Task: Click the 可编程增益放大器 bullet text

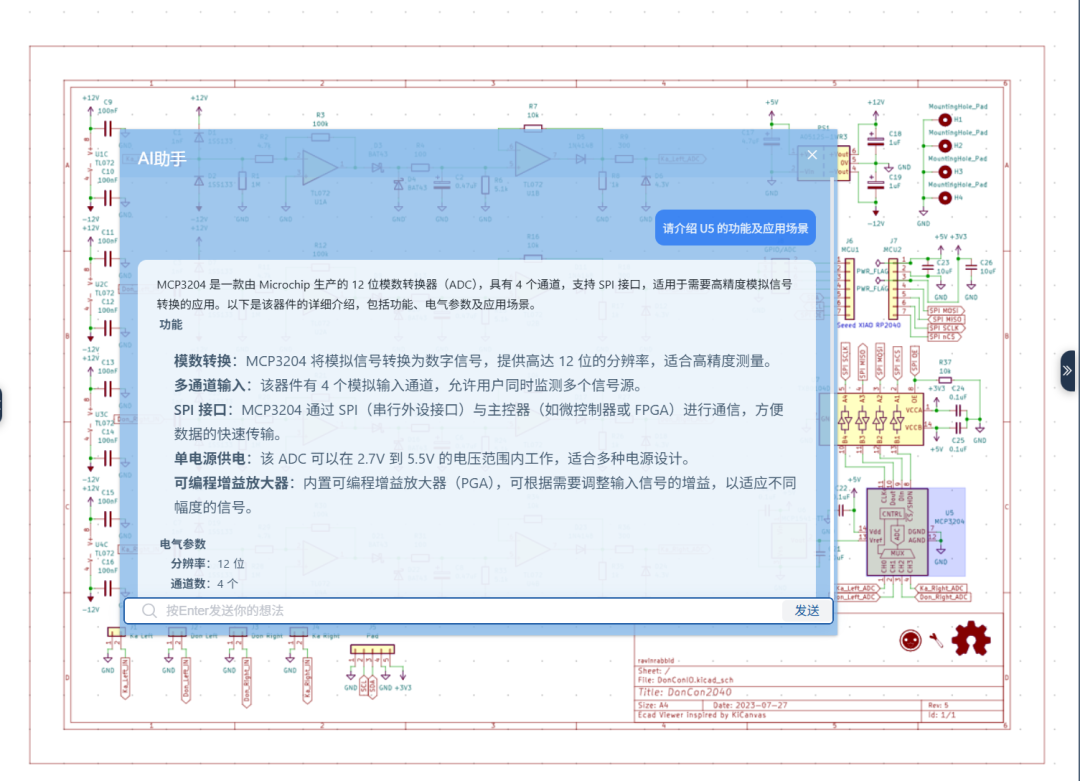Action: [485, 495]
